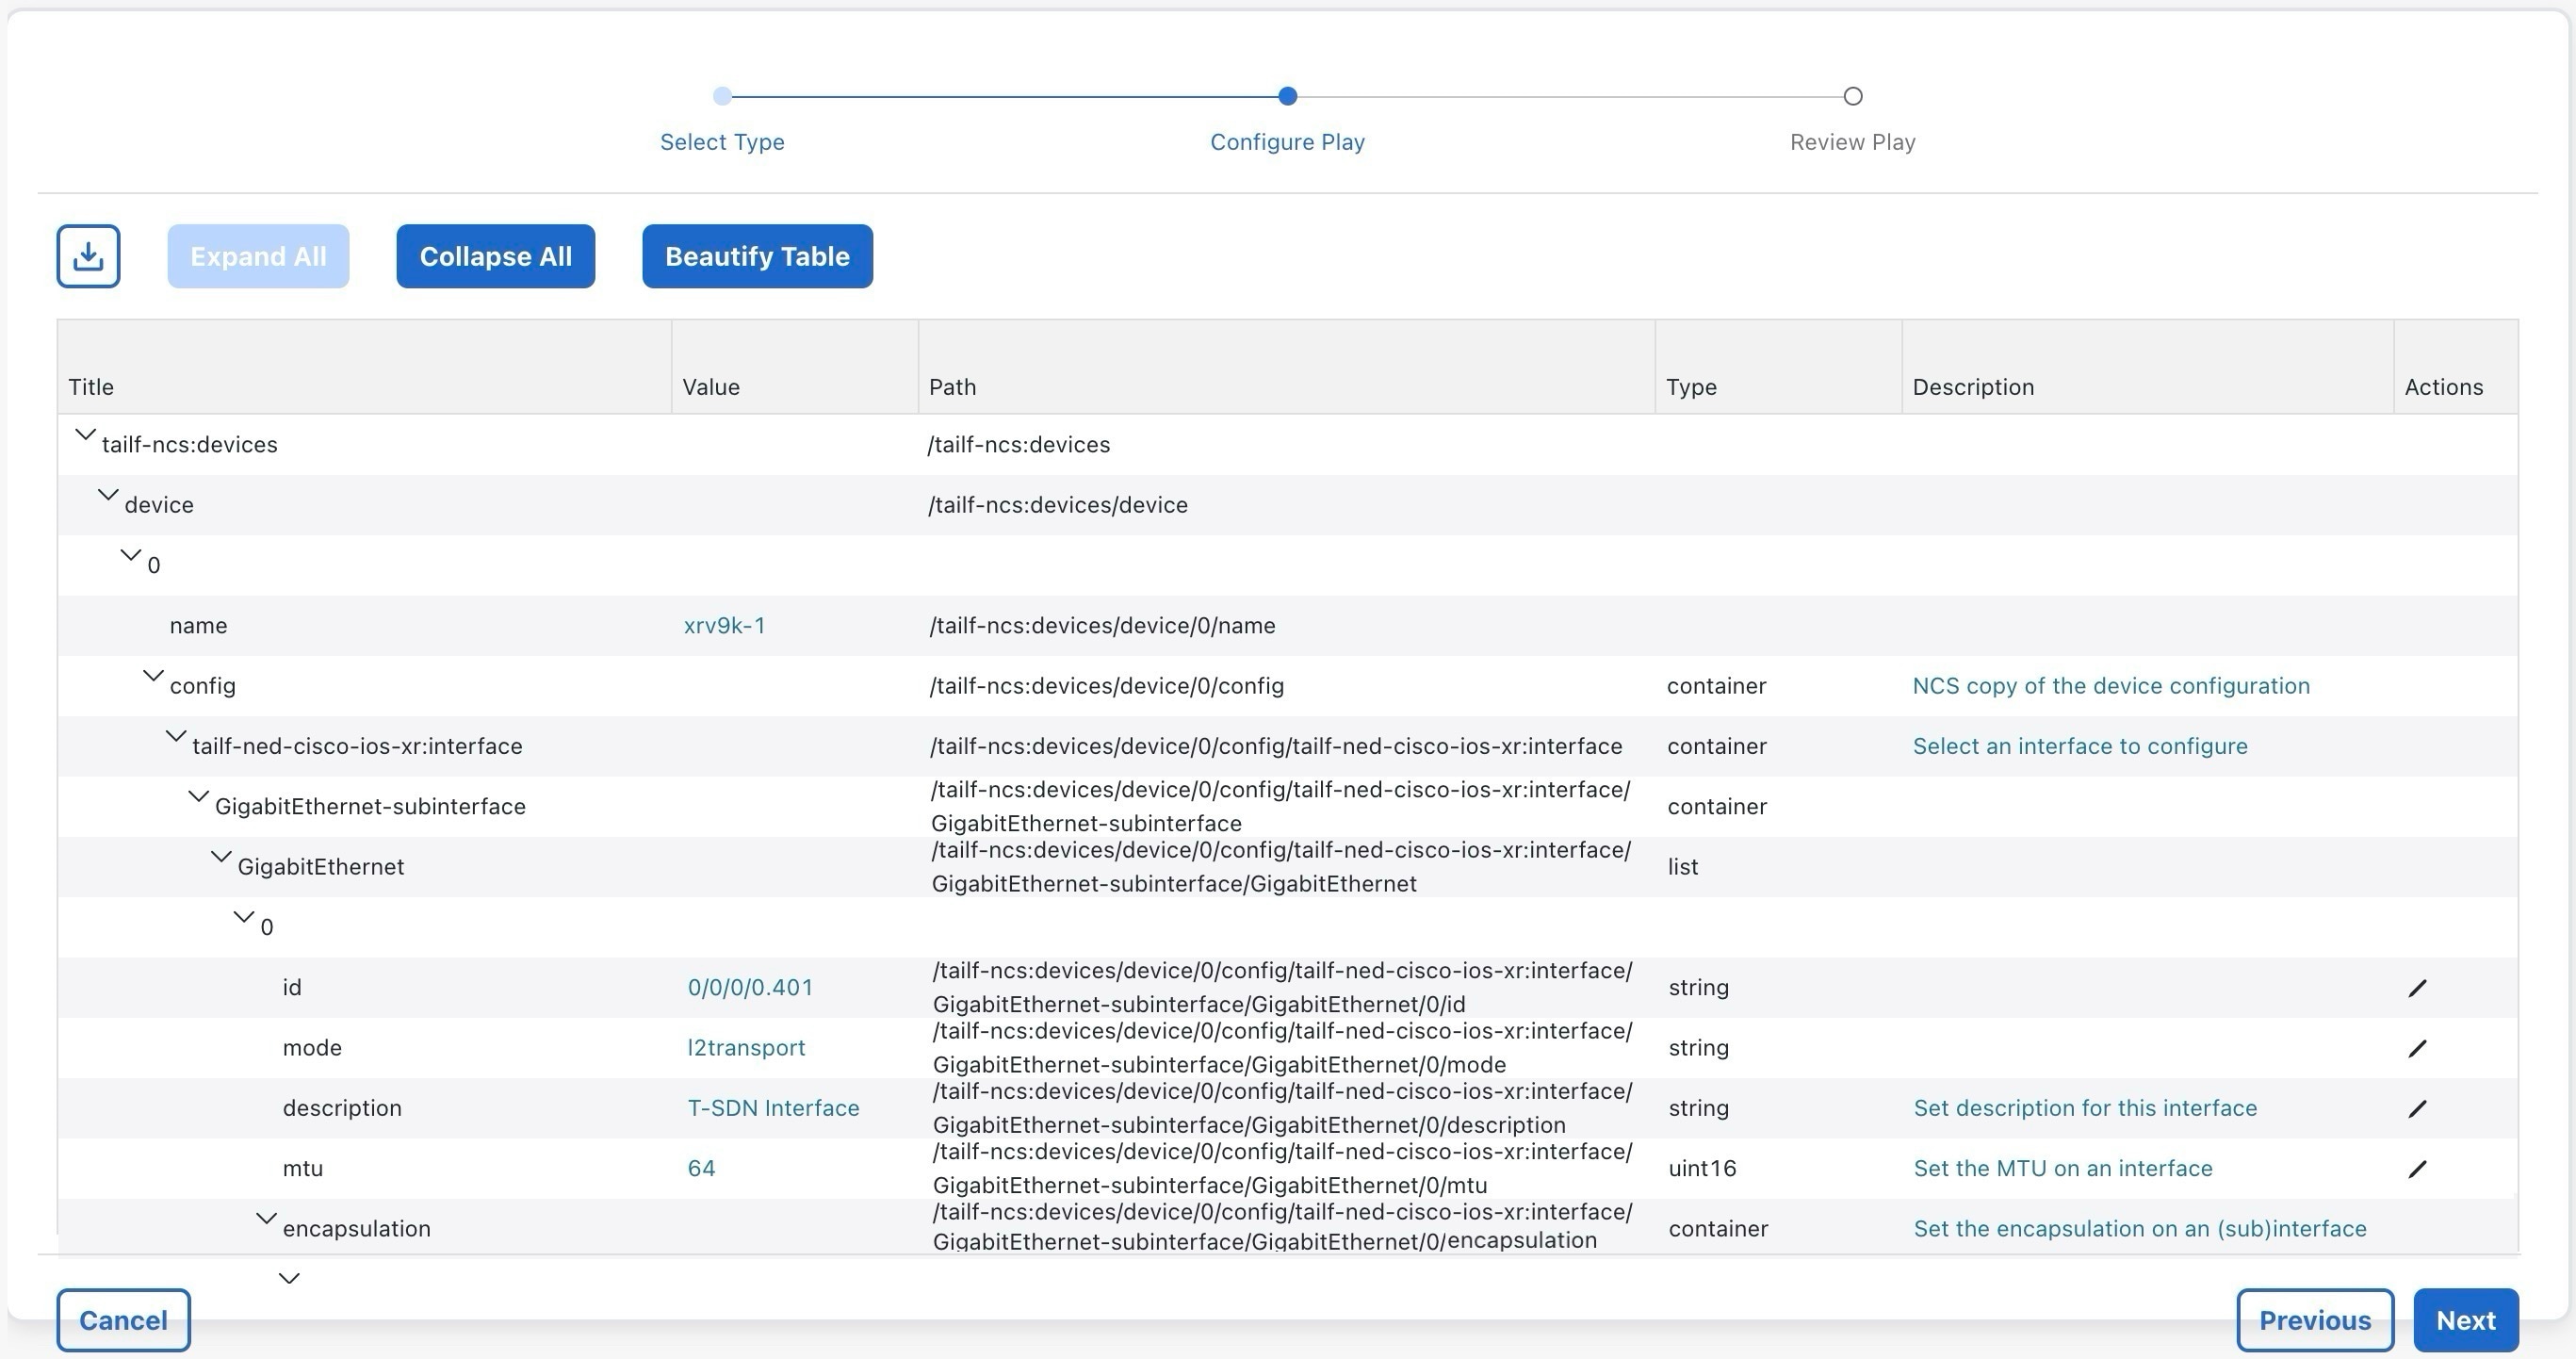Edit the description row with pencil icon
This screenshot has height=1359, width=2576.
(2417, 1108)
